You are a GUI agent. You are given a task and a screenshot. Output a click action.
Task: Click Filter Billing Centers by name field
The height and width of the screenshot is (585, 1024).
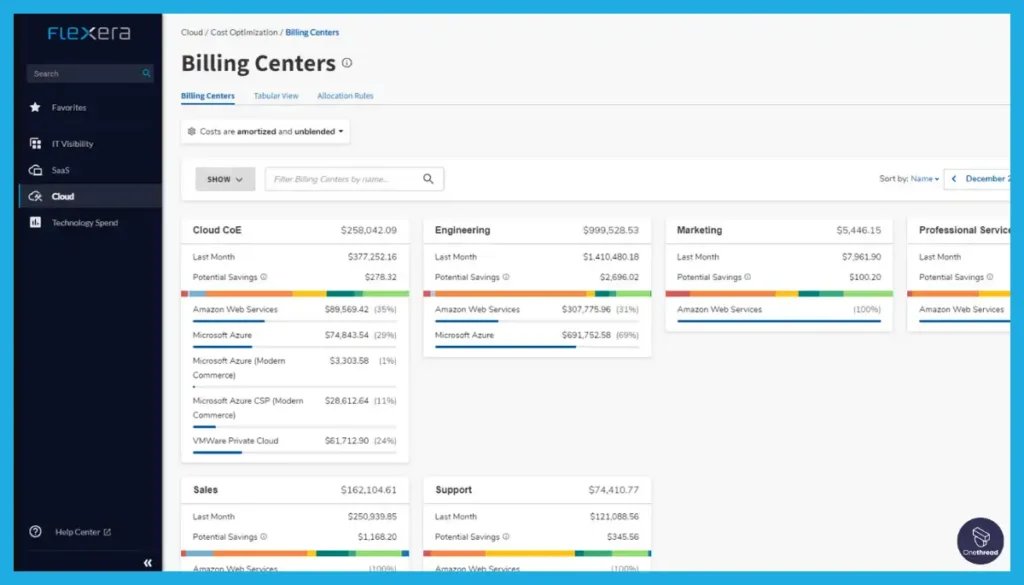(355, 179)
